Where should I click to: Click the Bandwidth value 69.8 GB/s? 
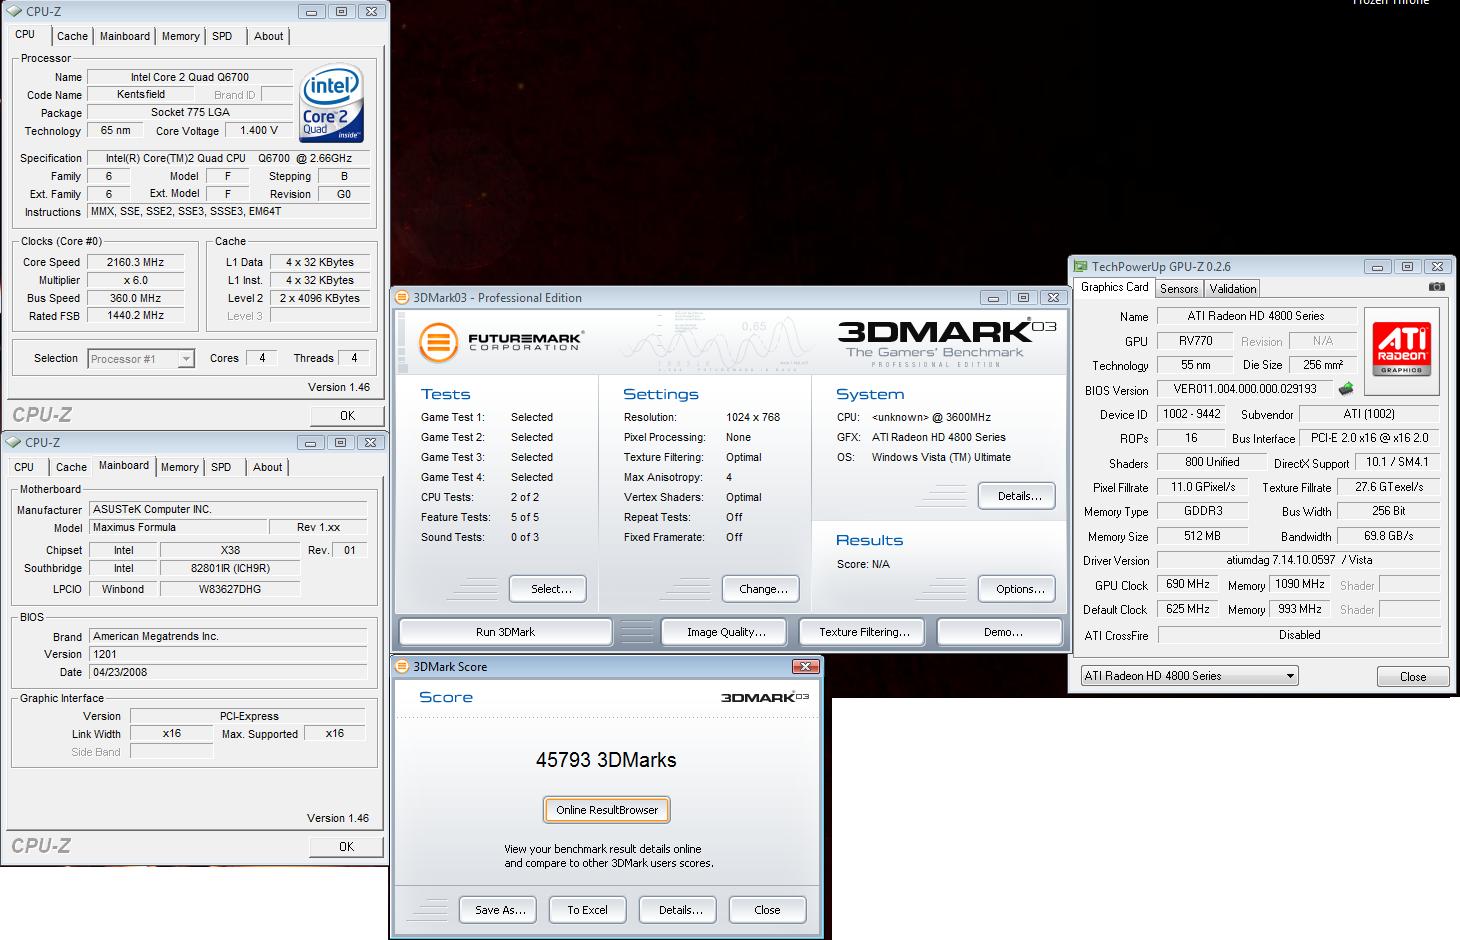point(1389,536)
